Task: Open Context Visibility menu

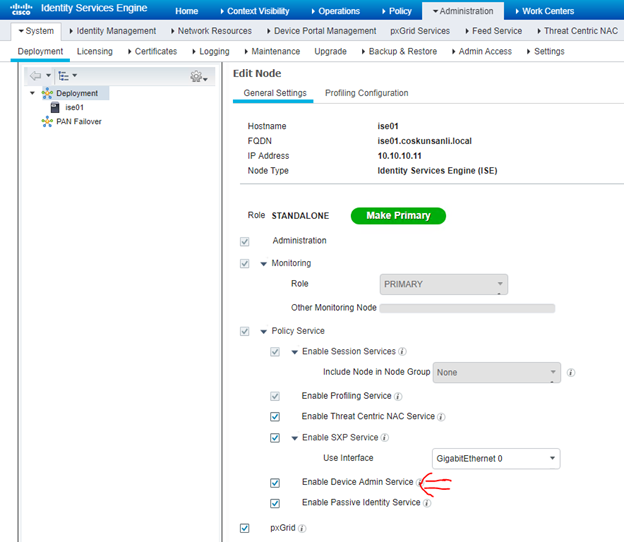Action: 255,11
